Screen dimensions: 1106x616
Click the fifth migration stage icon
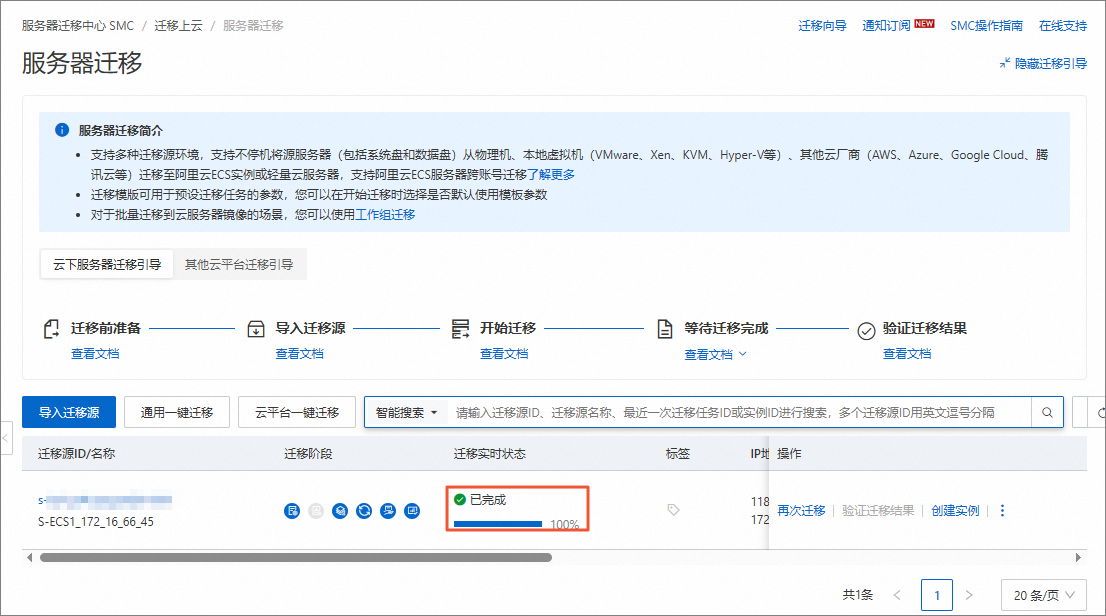388,510
